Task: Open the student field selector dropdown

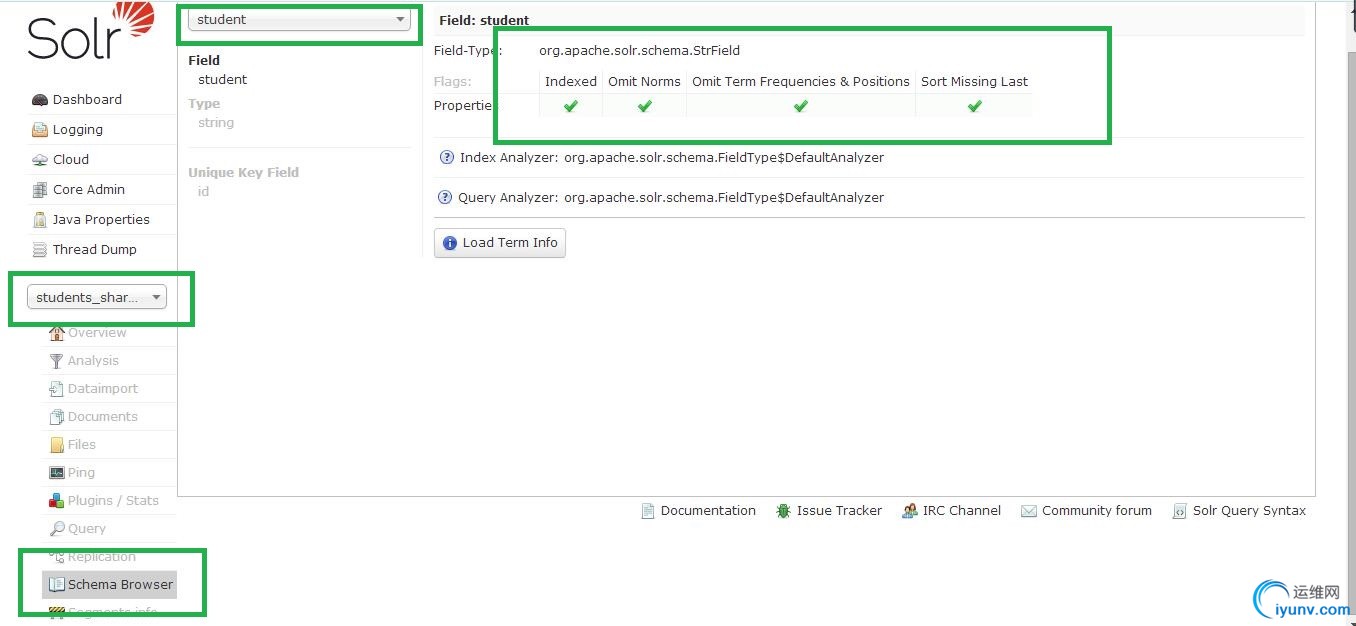Action: coord(299,20)
